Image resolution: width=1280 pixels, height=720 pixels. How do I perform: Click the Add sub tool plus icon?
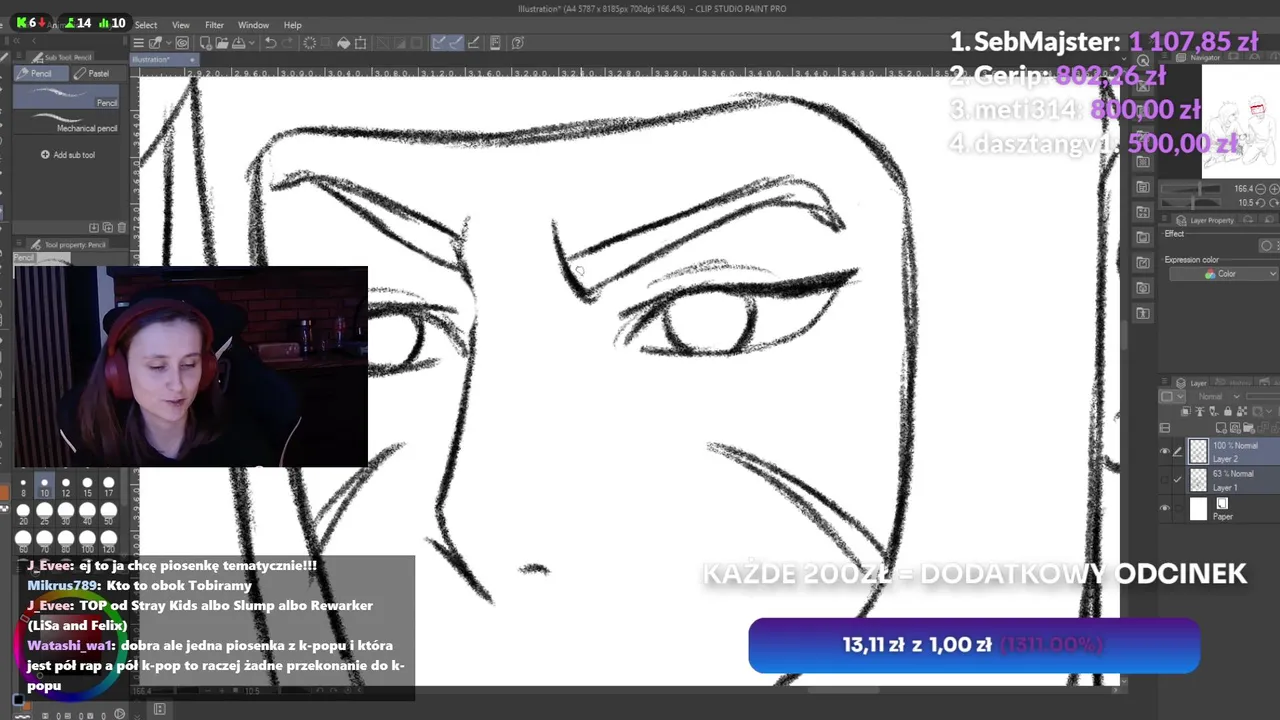pyautogui.click(x=45, y=154)
